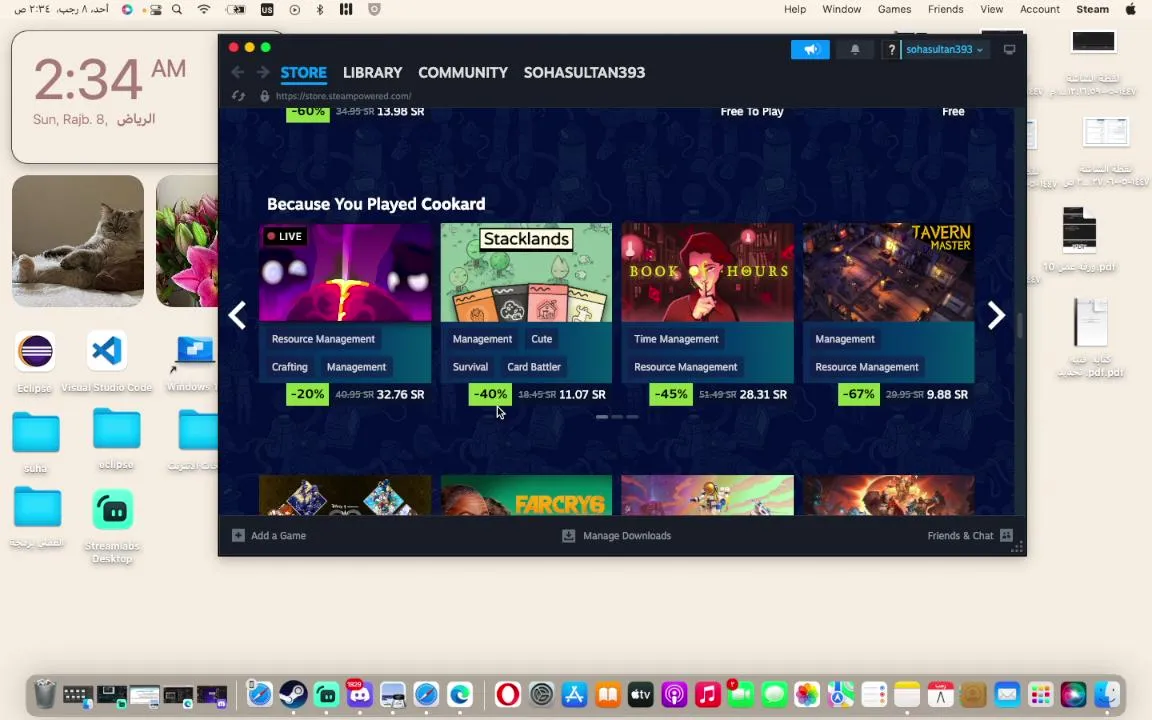Open Finder from the Dock
The image size is (1152, 720).
point(1107,694)
